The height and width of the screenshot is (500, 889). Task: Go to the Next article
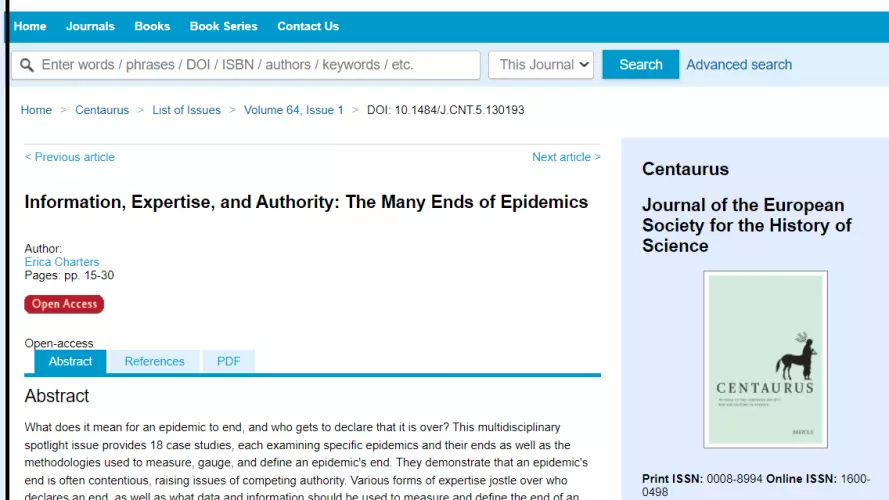[566, 157]
